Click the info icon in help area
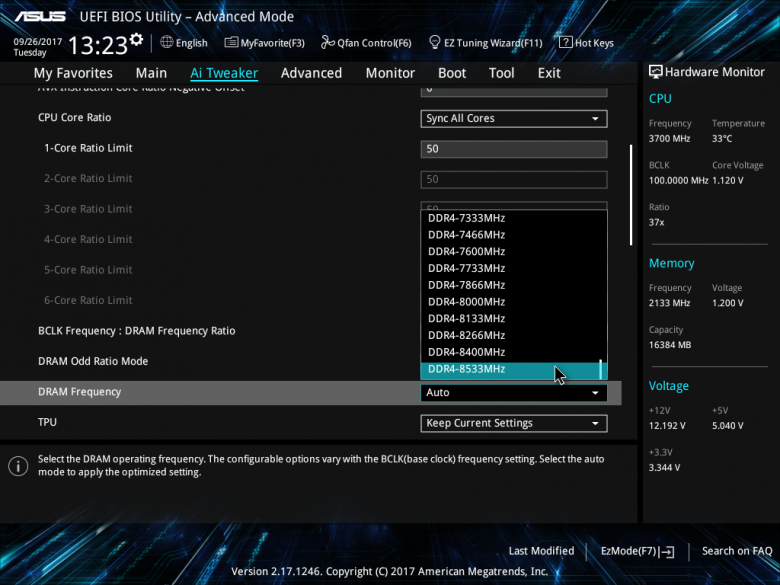 point(18,466)
